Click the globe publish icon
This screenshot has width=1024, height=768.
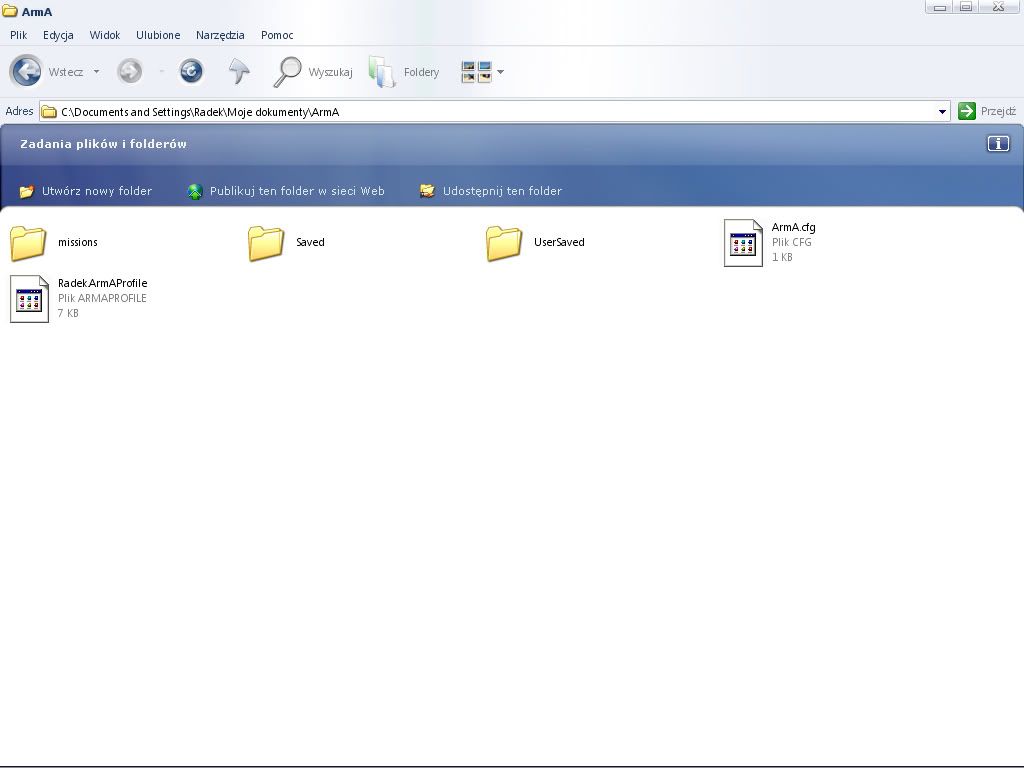click(x=195, y=191)
